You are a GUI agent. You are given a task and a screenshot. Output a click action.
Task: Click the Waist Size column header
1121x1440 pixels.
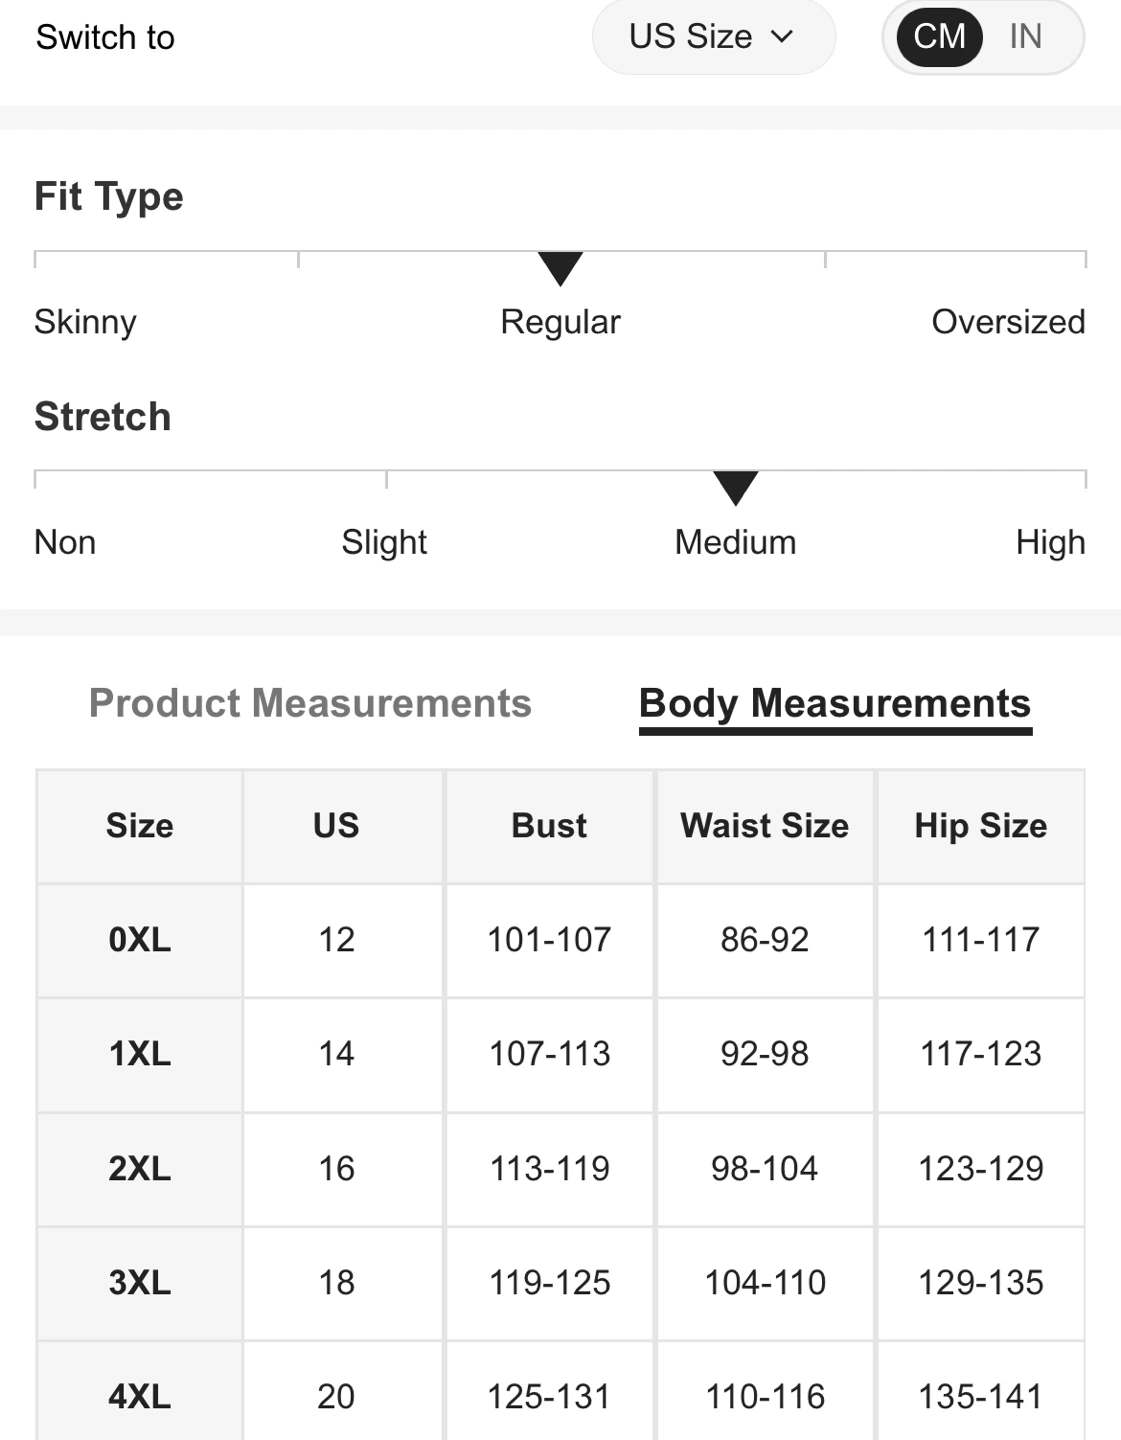coord(765,826)
